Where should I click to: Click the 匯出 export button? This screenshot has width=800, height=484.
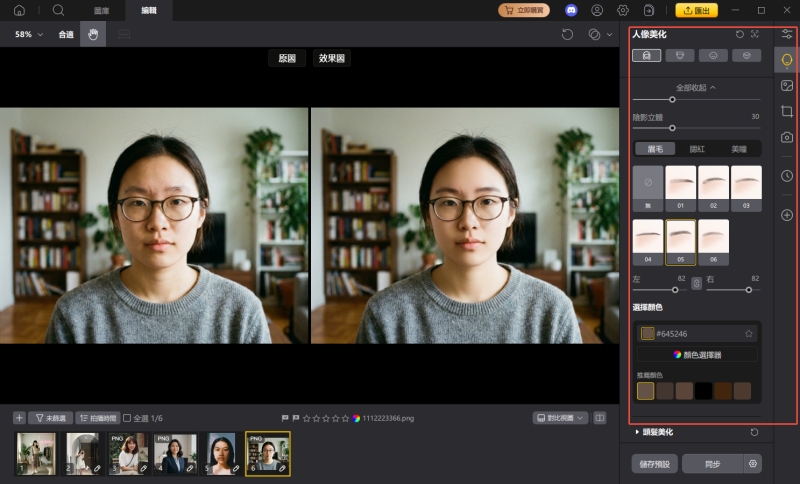pyautogui.click(x=697, y=10)
